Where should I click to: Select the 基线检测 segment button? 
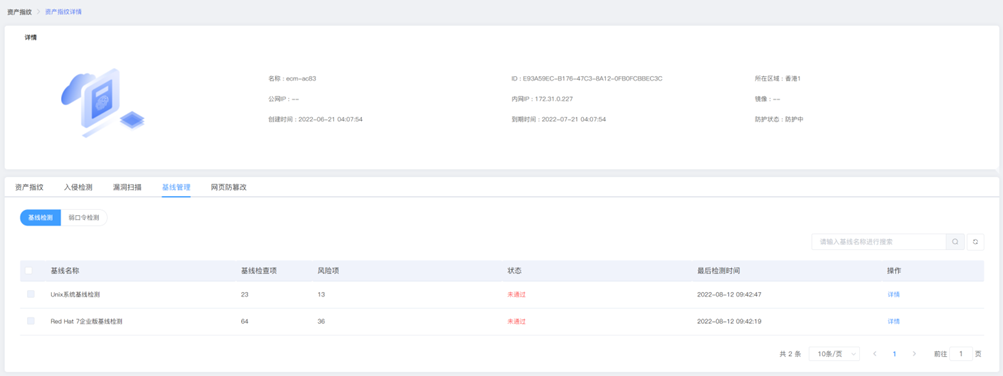click(40, 217)
